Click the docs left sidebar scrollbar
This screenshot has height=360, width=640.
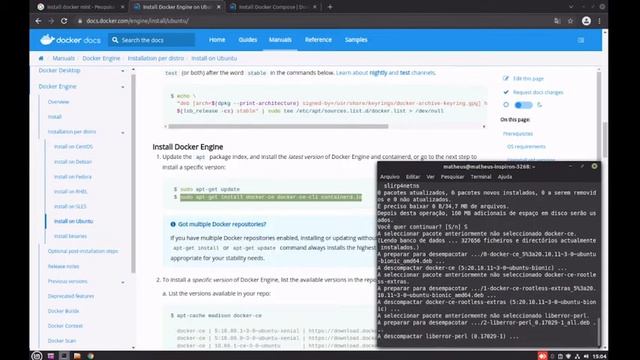[x=133, y=173]
